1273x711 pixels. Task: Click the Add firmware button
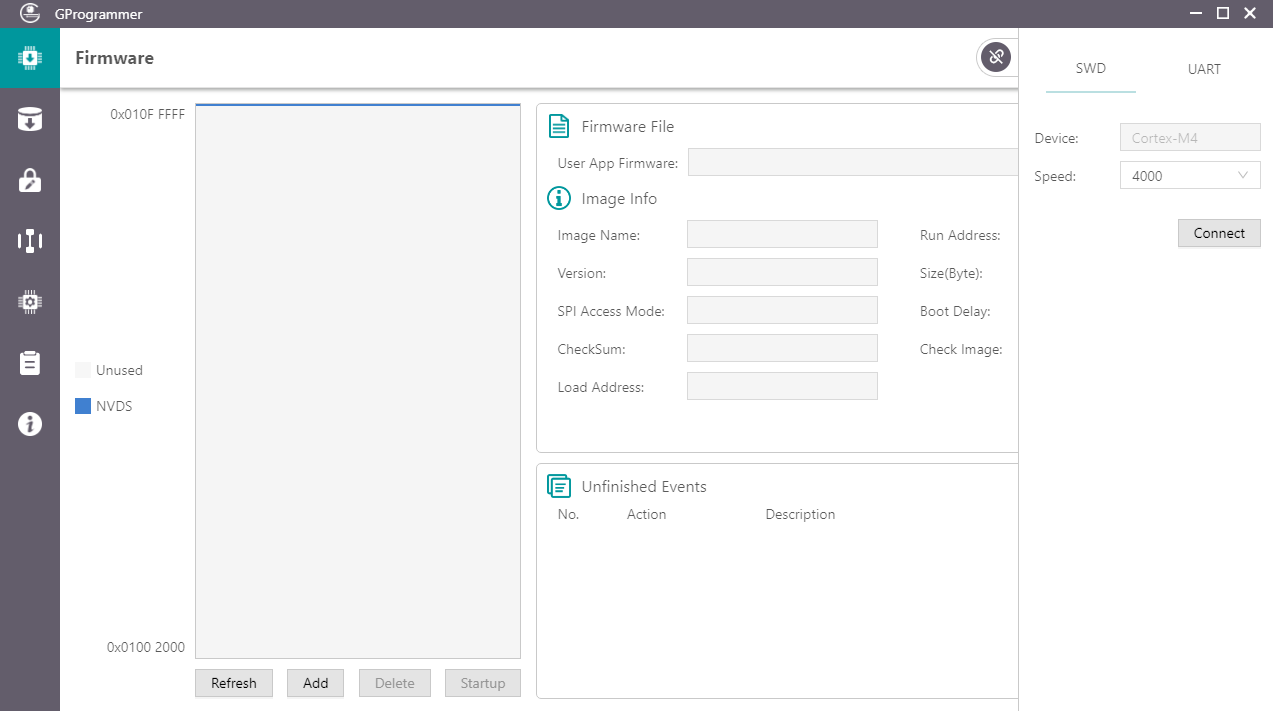tap(315, 683)
